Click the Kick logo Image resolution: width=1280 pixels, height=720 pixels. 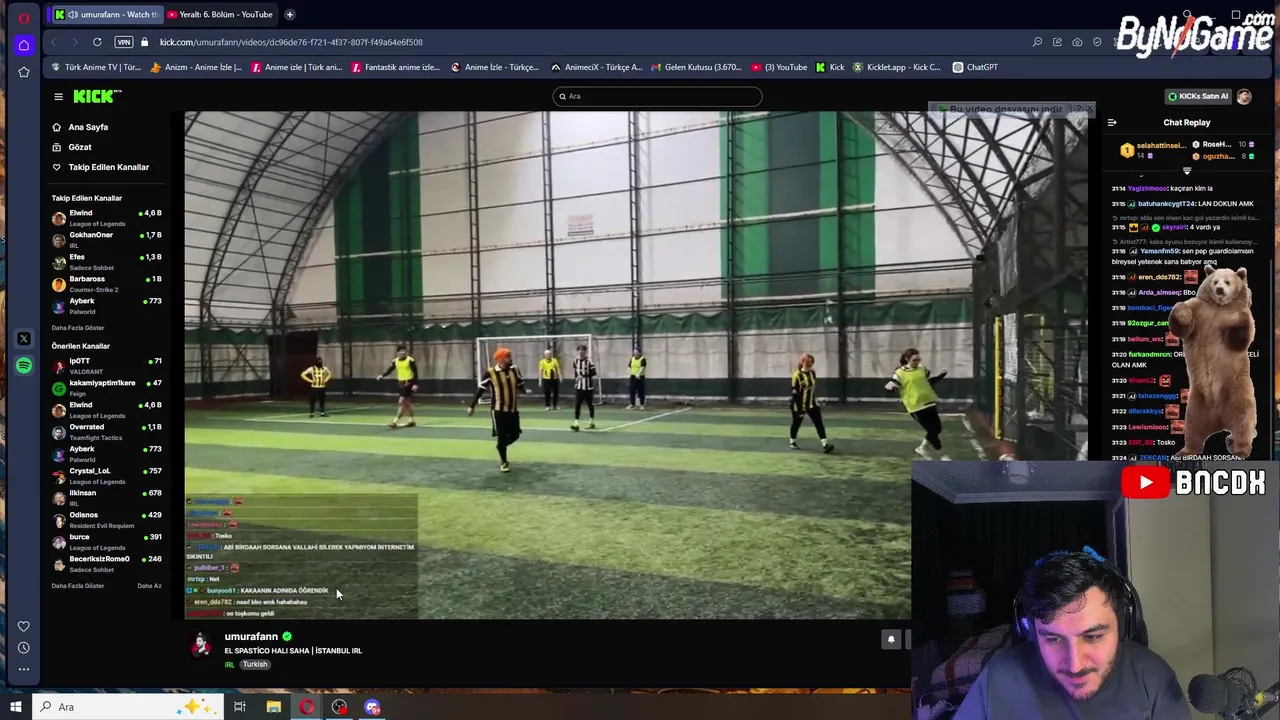point(97,96)
